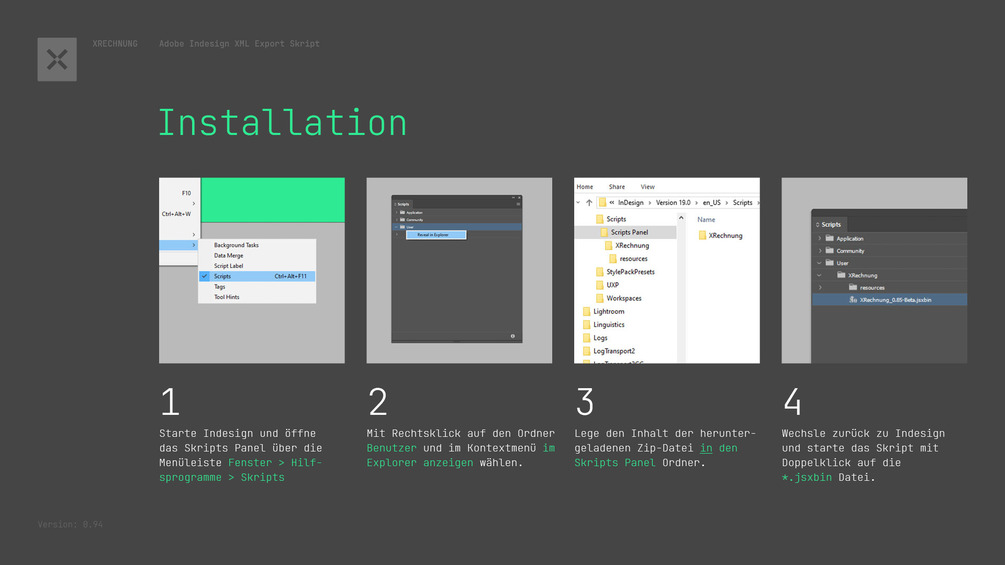The height and width of the screenshot is (565, 1005).
Task: Click breadcrumb chevron after Version 19.0
Action: tap(697, 202)
